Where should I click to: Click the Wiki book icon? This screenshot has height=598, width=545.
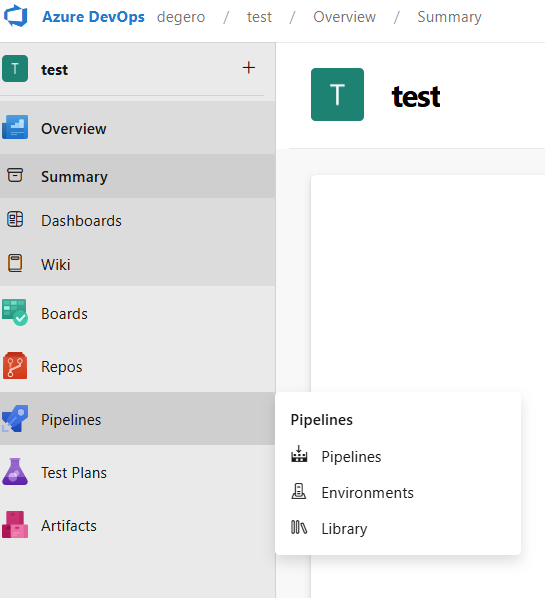click(15, 264)
